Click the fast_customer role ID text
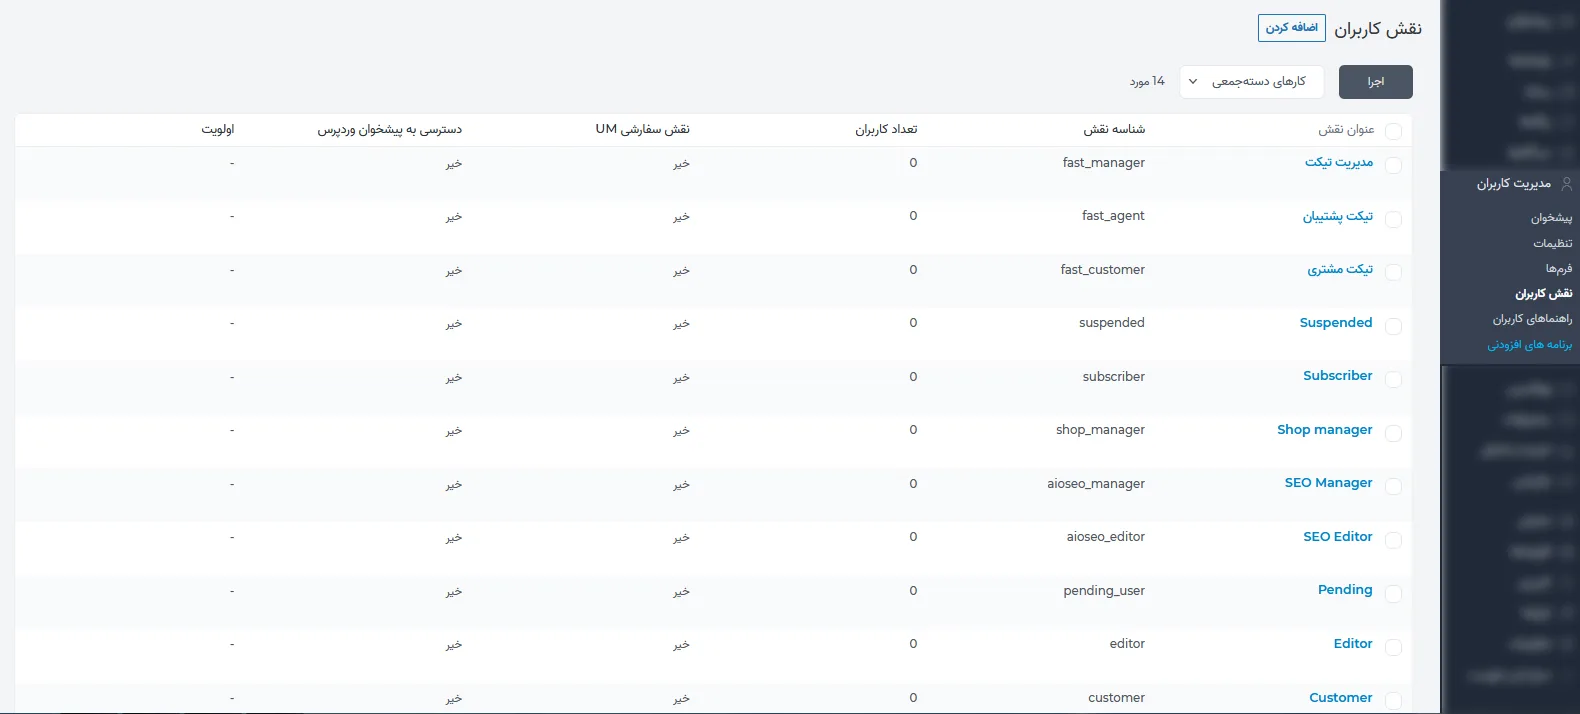This screenshot has width=1580, height=714. (1103, 270)
